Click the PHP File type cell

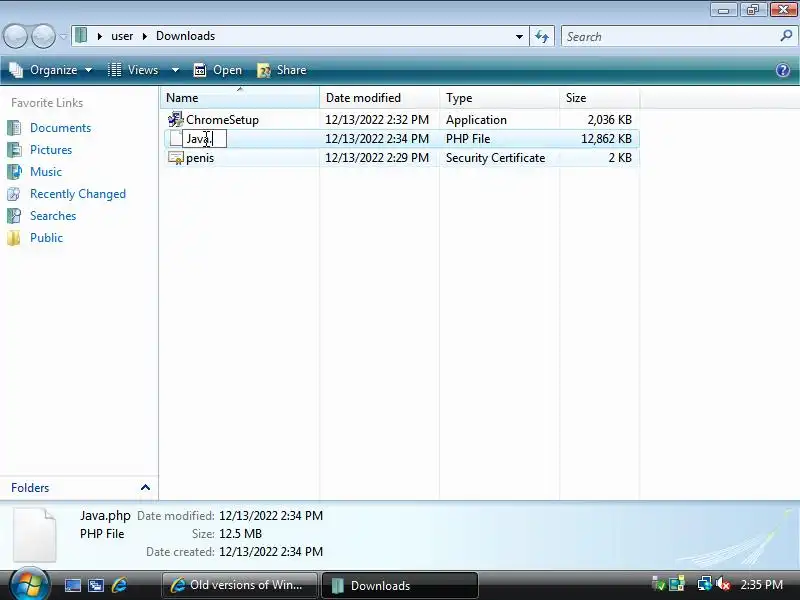coord(468,139)
